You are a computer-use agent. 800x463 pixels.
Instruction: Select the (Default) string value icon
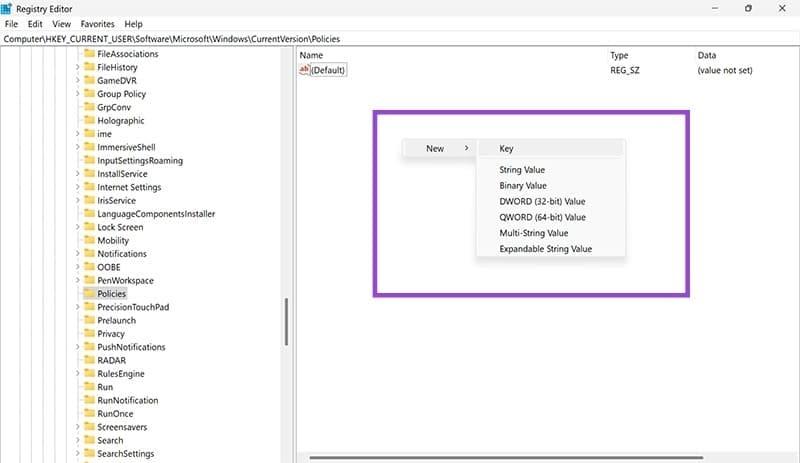pyautogui.click(x=304, y=70)
